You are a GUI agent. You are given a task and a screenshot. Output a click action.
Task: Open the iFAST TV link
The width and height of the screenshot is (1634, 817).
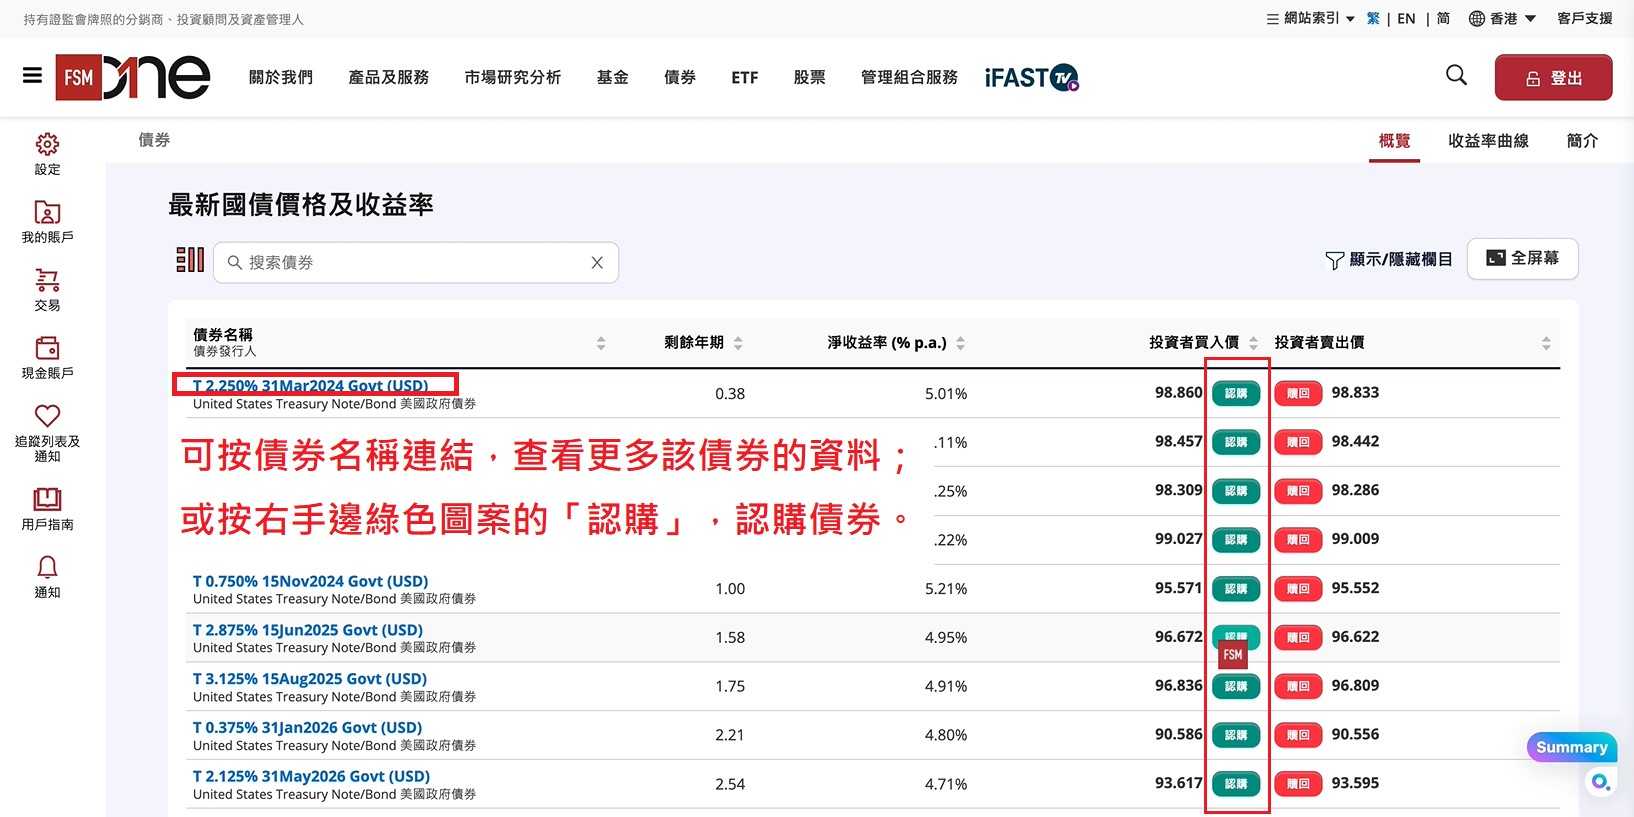point(1031,77)
